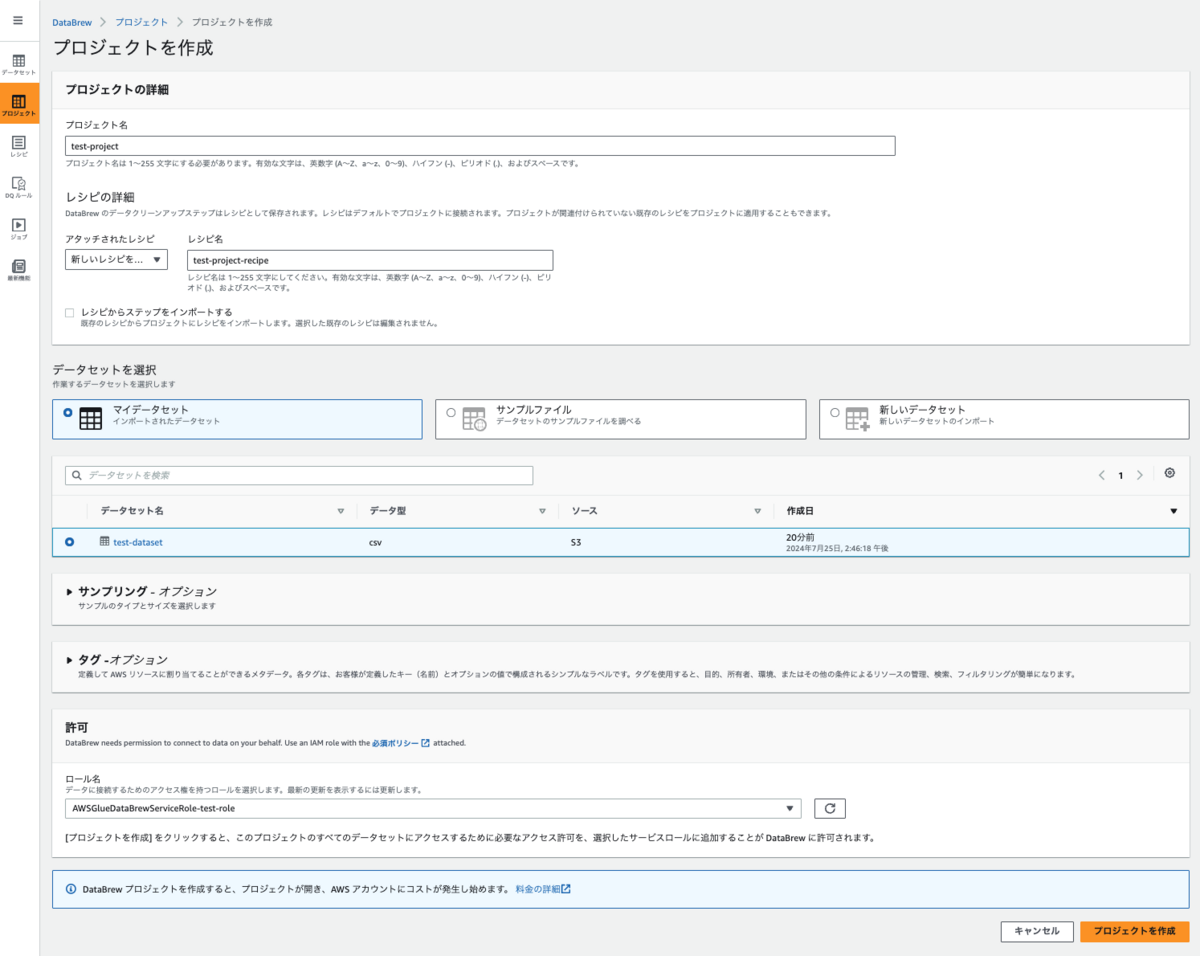This screenshot has height=956, width=1200.
Task: Open the アタッチされたレシピ dropdown
Action: [x=116, y=260]
